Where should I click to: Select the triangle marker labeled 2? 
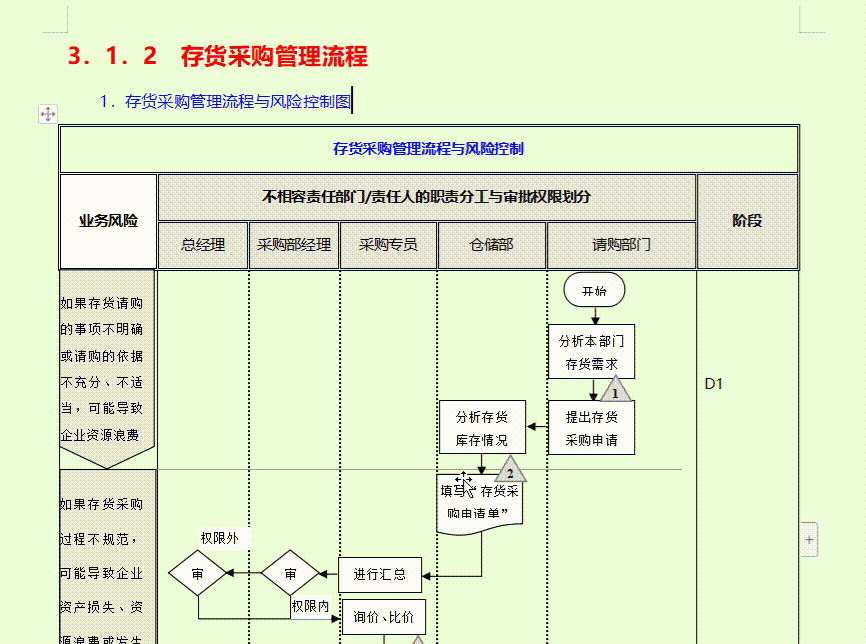(510, 469)
